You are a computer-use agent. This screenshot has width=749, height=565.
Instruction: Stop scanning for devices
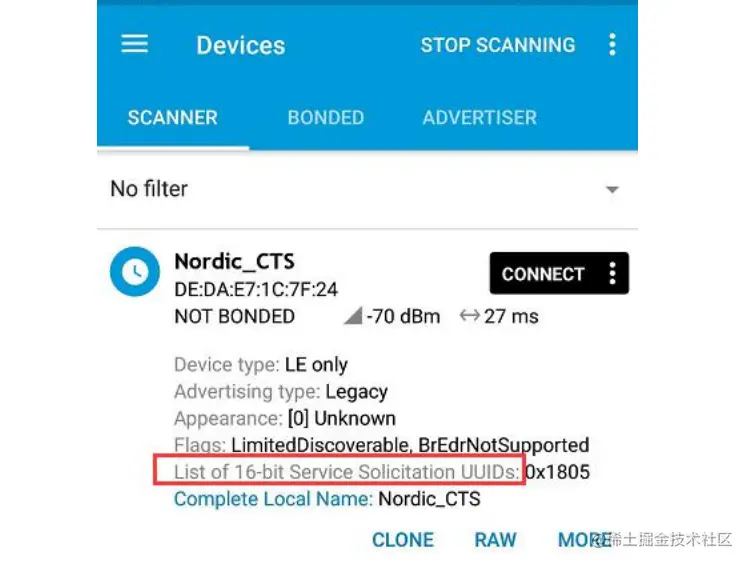498,45
